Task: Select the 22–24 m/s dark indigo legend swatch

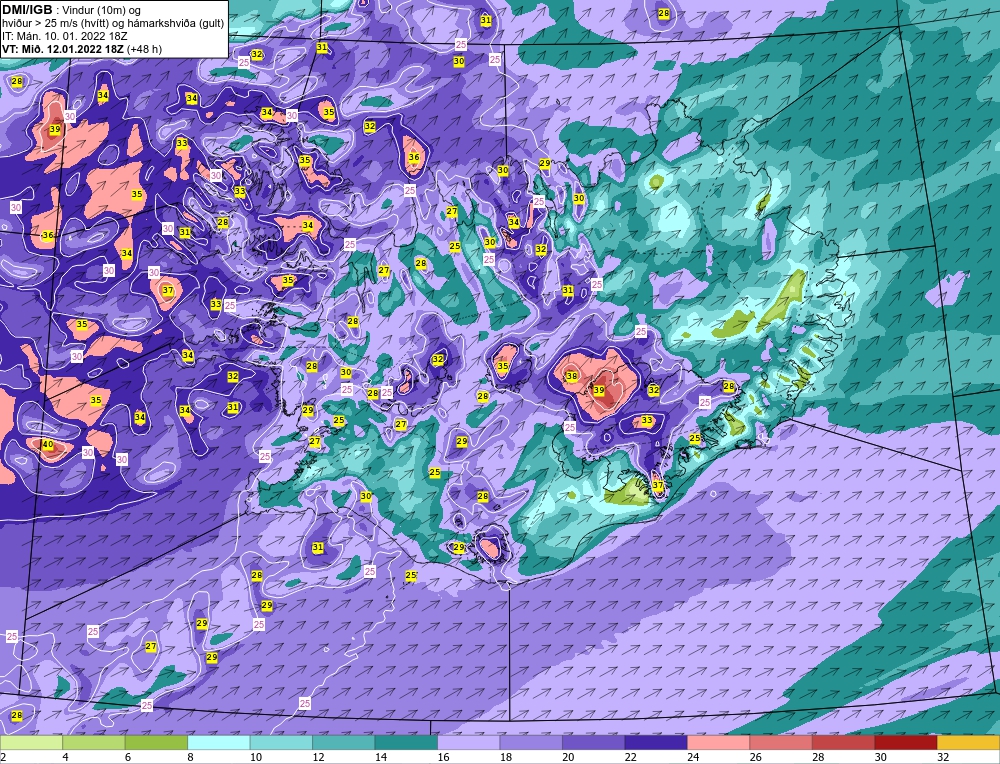Action: [656, 743]
